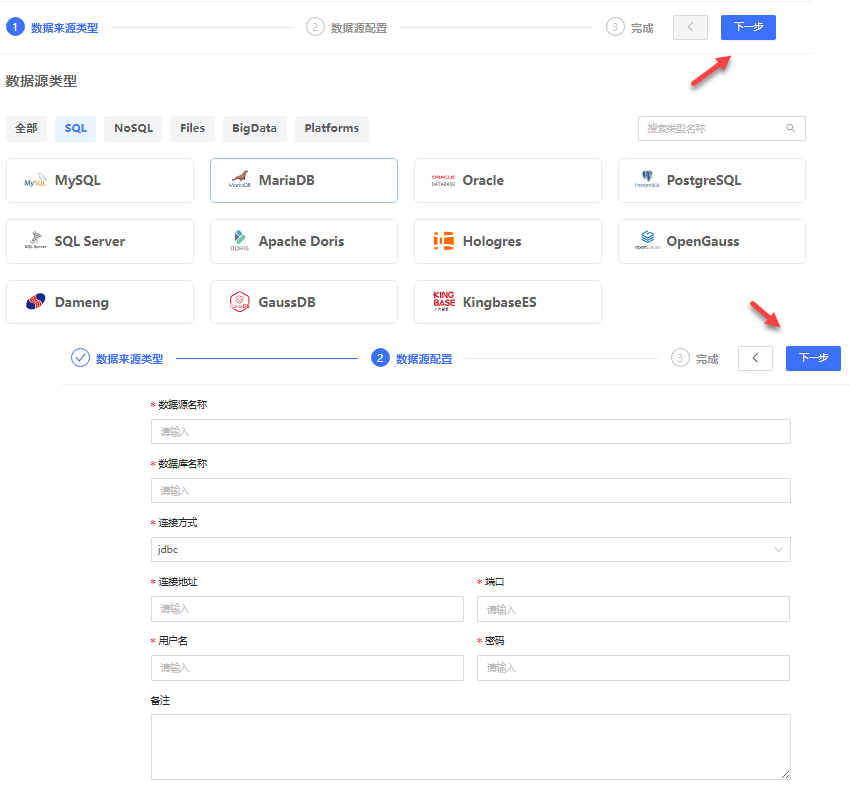Click the back arrow in top wizard bar
Image resolution: width=850 pixels, height=805 pixels.
pos(690,27)
